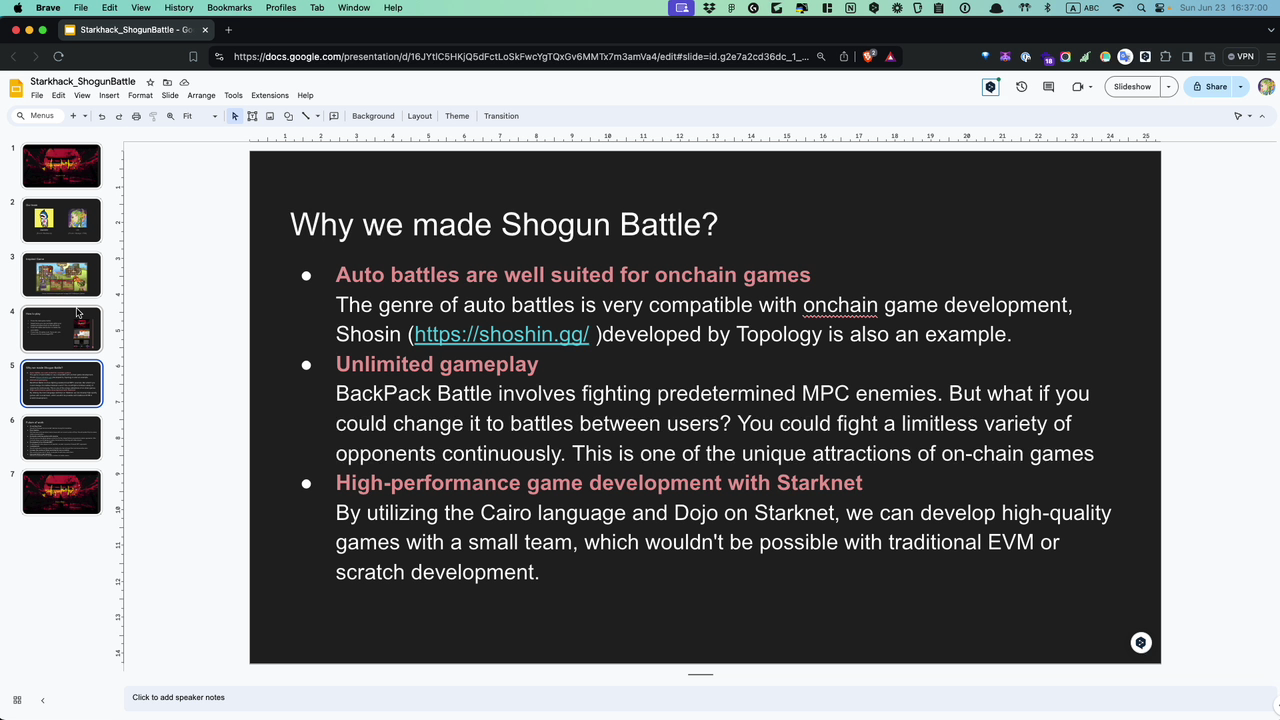Expand the line type dropdown arrow
Screen dimensions: 1280x720
point(318,116)
